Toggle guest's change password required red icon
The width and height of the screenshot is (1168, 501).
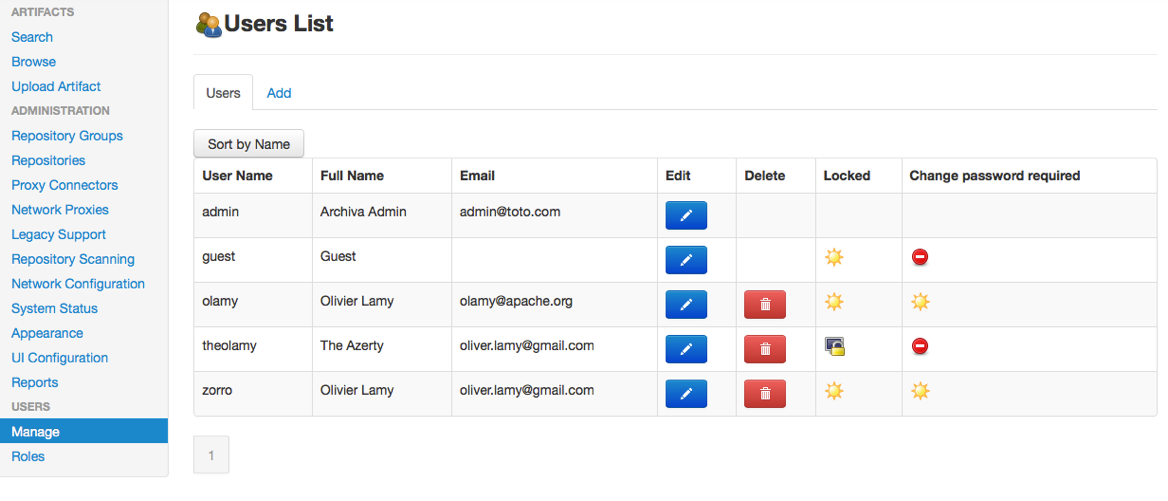(x=920, y=258)
